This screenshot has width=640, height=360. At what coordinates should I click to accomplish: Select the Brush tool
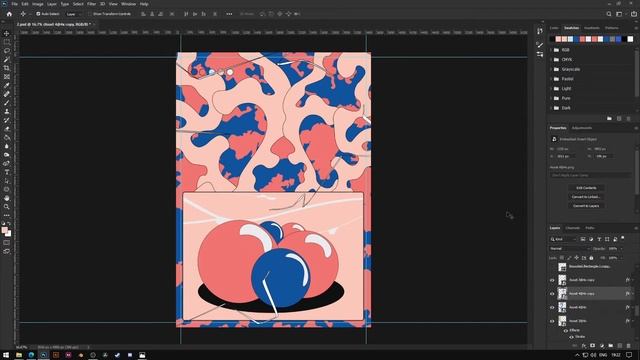pos(7,103)
